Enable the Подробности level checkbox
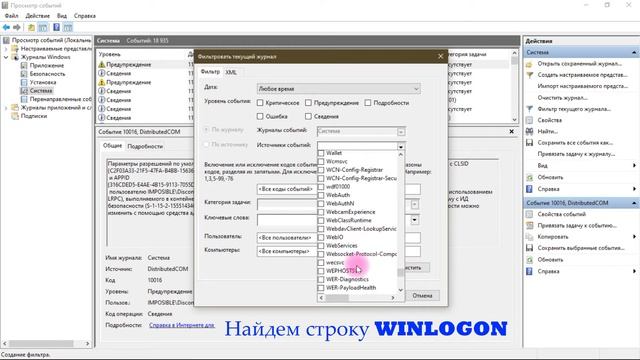Viewport: 640px width, 360px height. coord(368,103)
